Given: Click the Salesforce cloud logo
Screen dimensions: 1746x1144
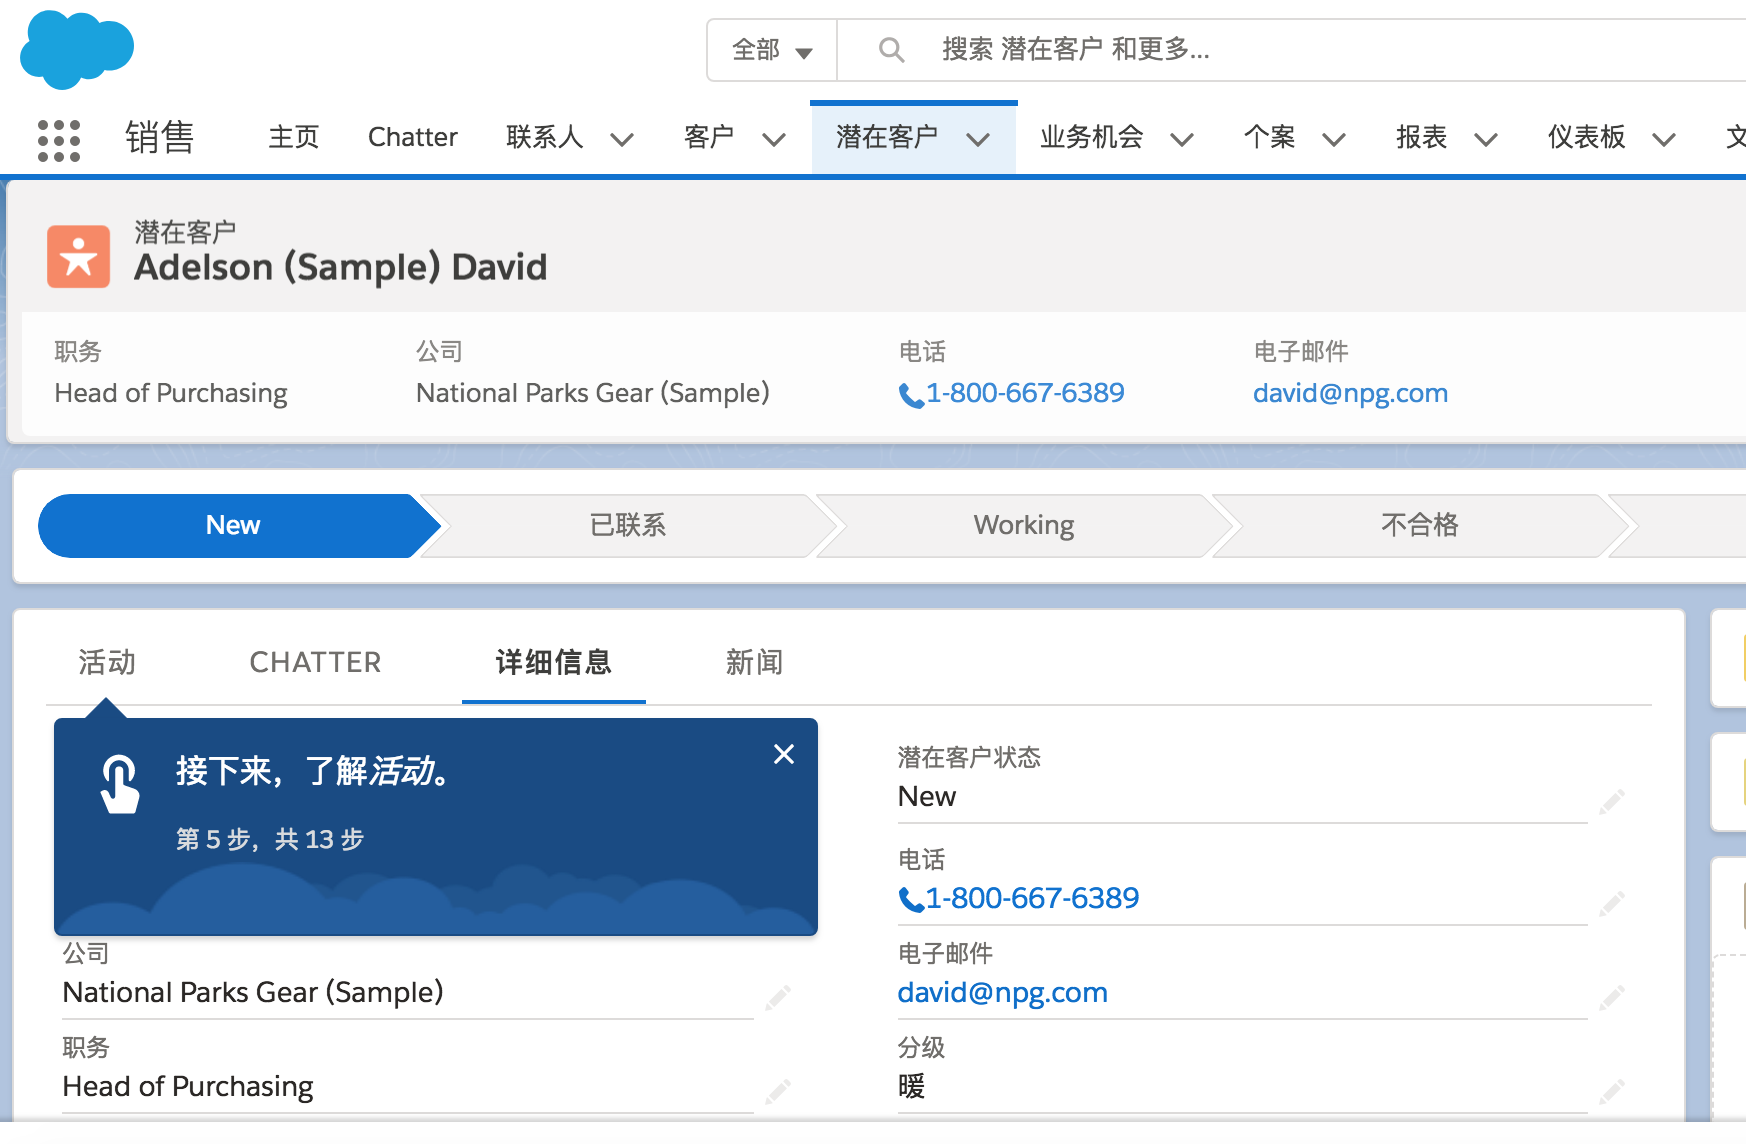Looking at the screenshot, I should tap(77, 49).
